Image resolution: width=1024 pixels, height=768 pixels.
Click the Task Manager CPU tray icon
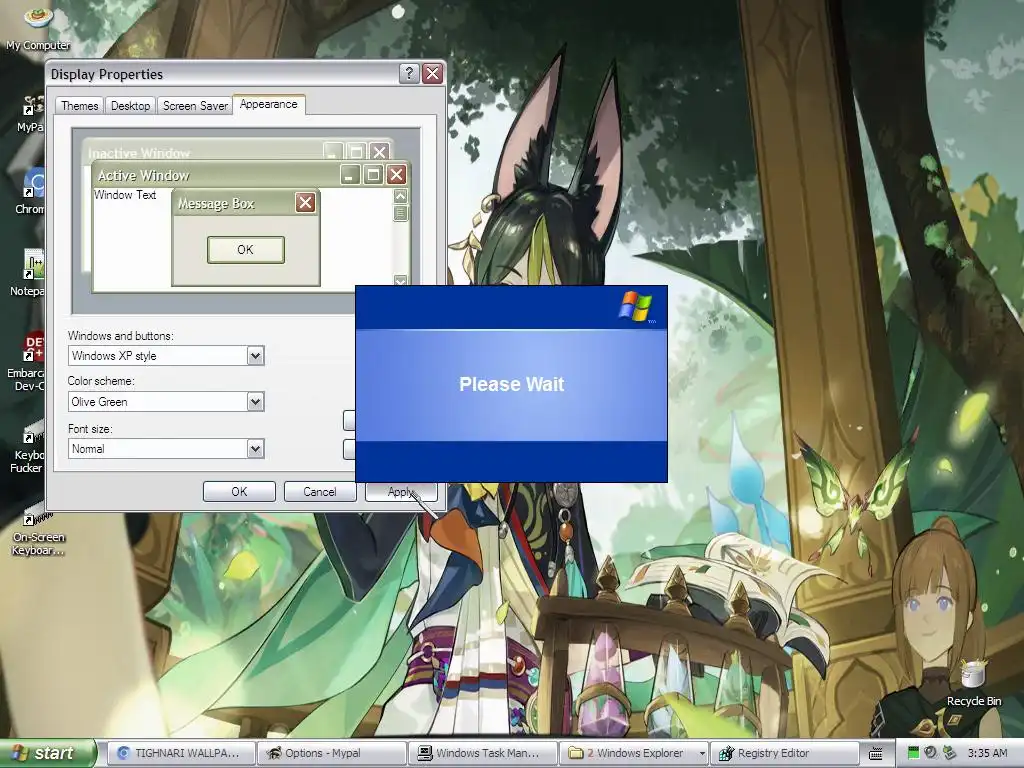point(914,753)
